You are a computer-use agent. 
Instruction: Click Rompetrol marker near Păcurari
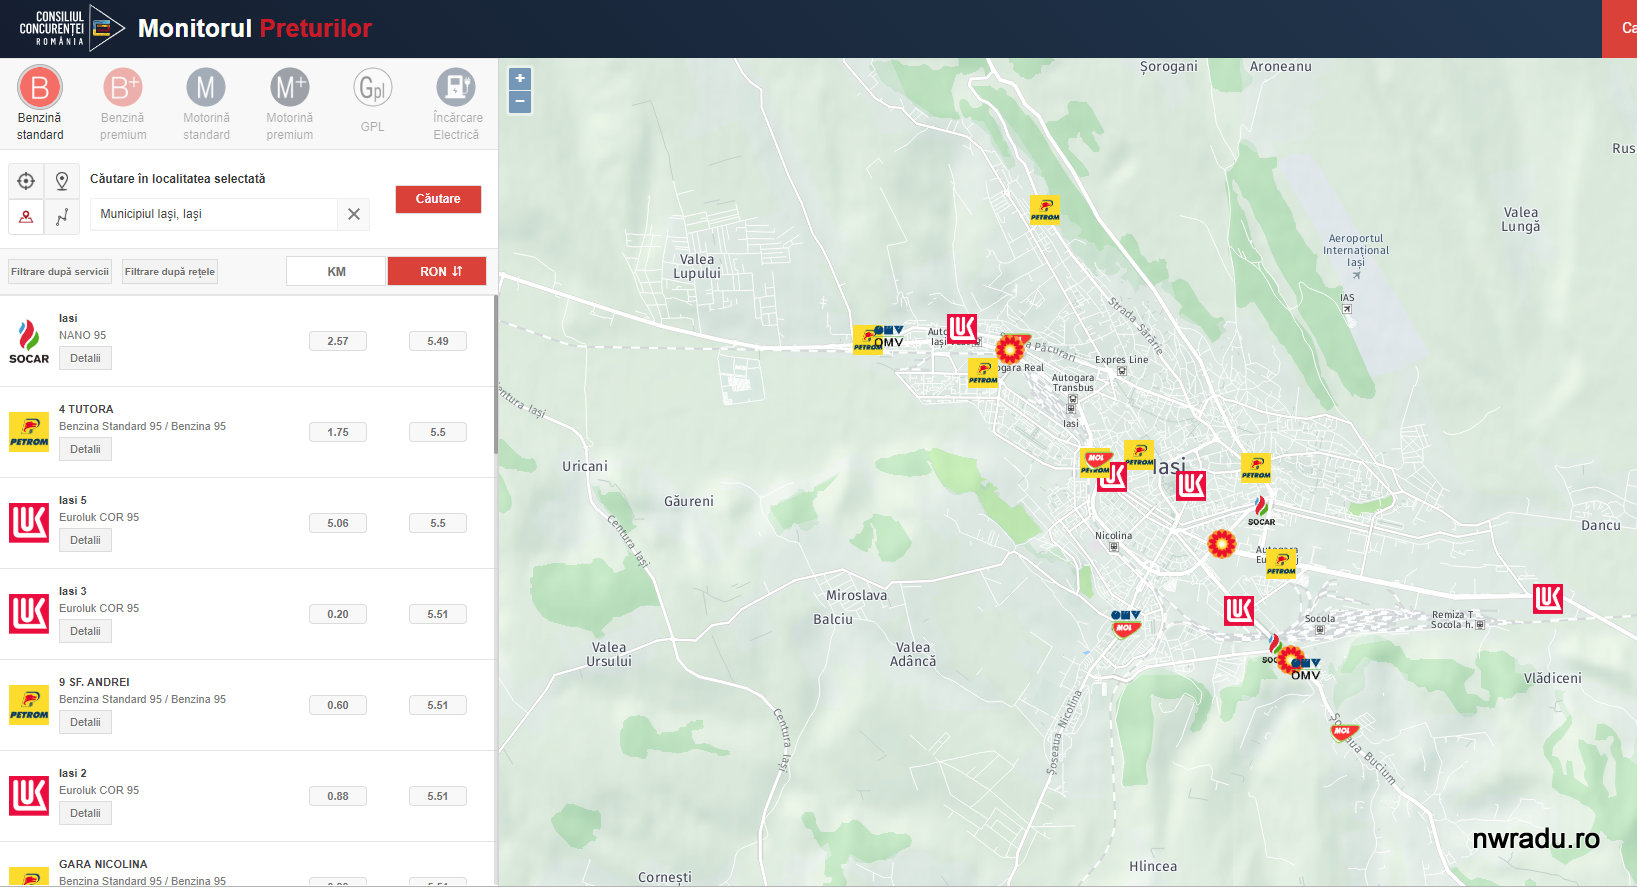pos(1011,349)
